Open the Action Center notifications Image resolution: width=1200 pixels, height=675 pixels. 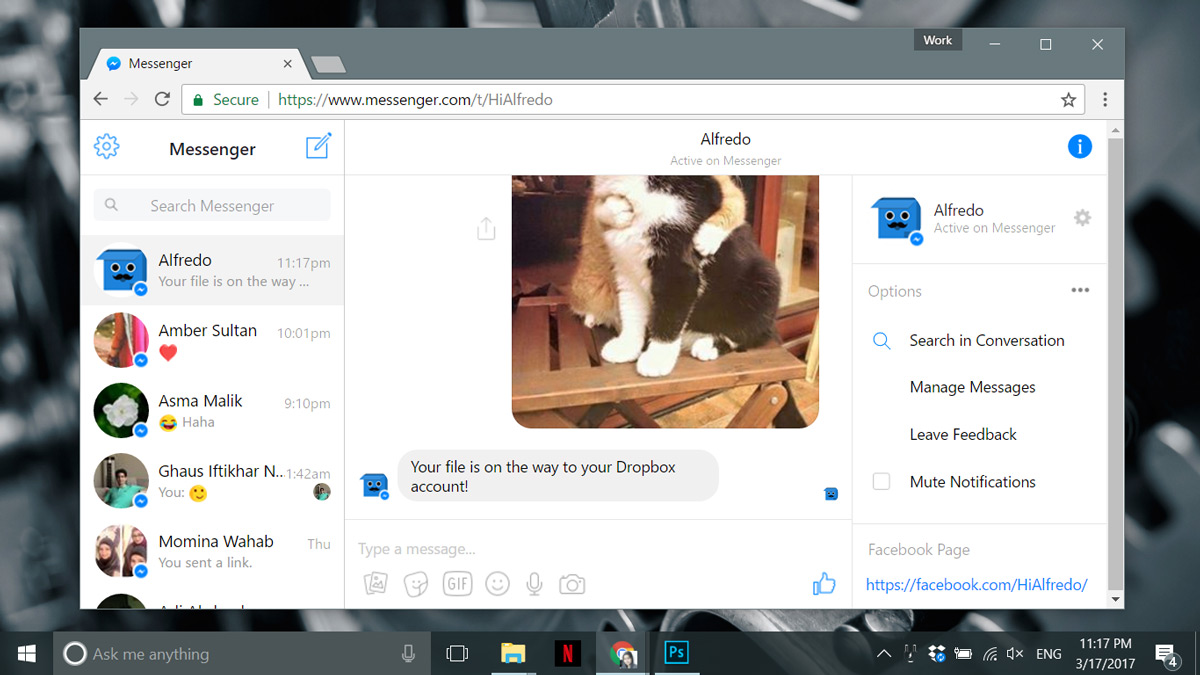(x=1166, y=654)
